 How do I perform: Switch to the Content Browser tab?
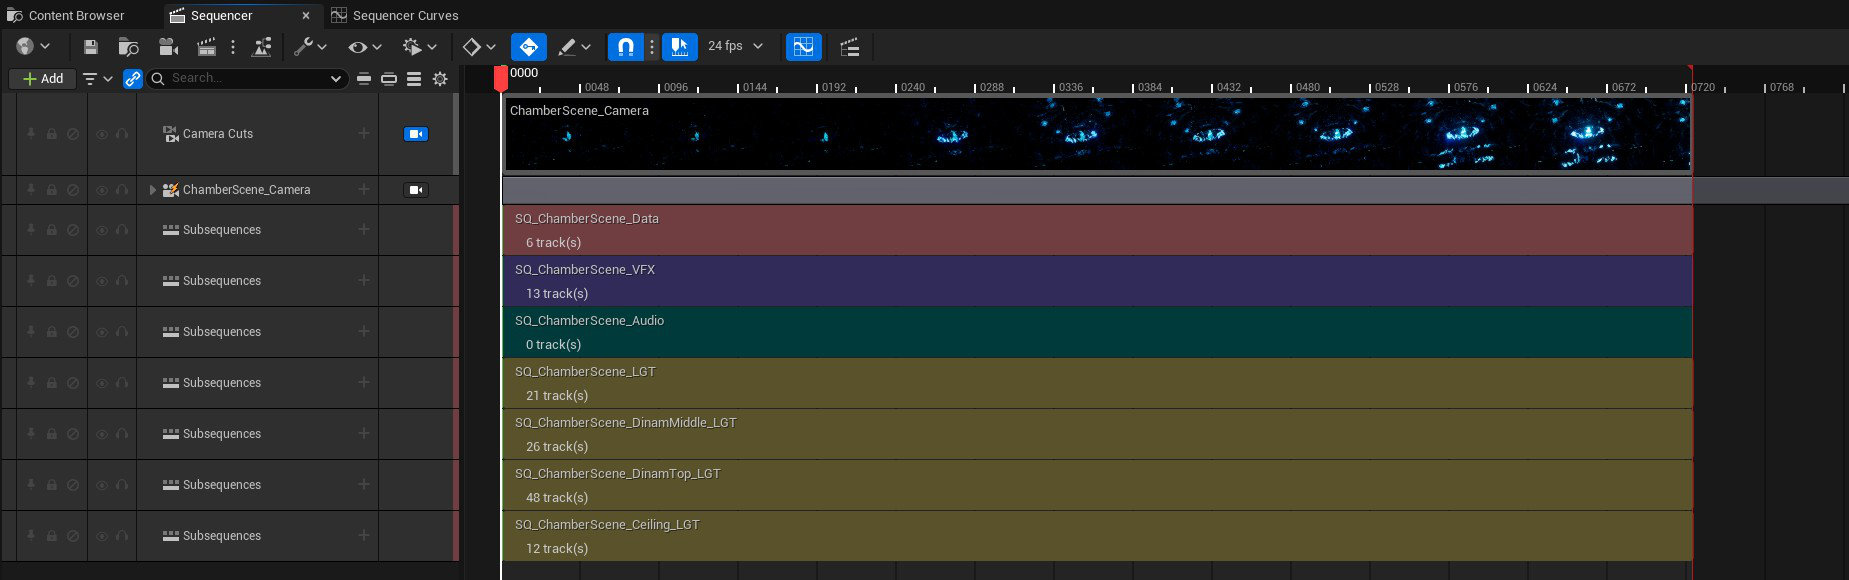pyautogui.click(x=67, y=15)
